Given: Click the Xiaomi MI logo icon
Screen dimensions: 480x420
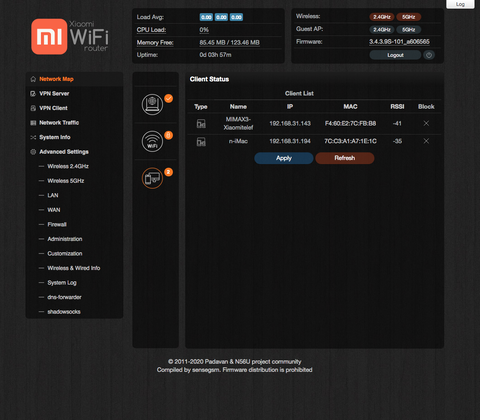Looking at the screenshot, I should [49, 37].
